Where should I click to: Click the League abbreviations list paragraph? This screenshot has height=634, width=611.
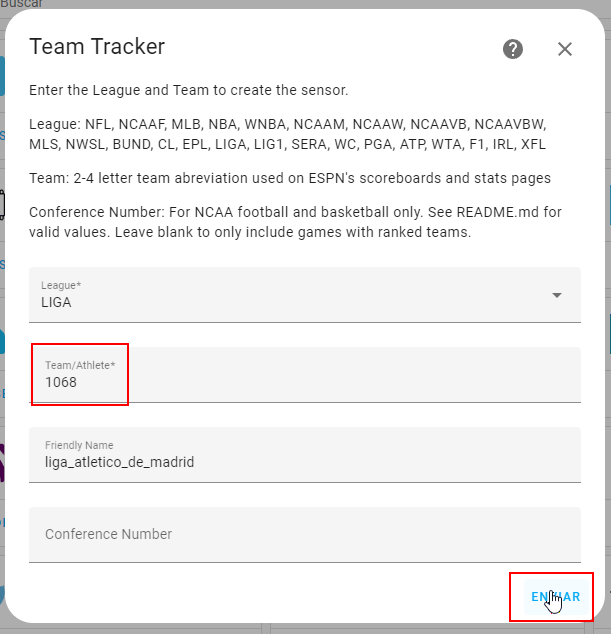pyautogui.click(x=288, y=134)
